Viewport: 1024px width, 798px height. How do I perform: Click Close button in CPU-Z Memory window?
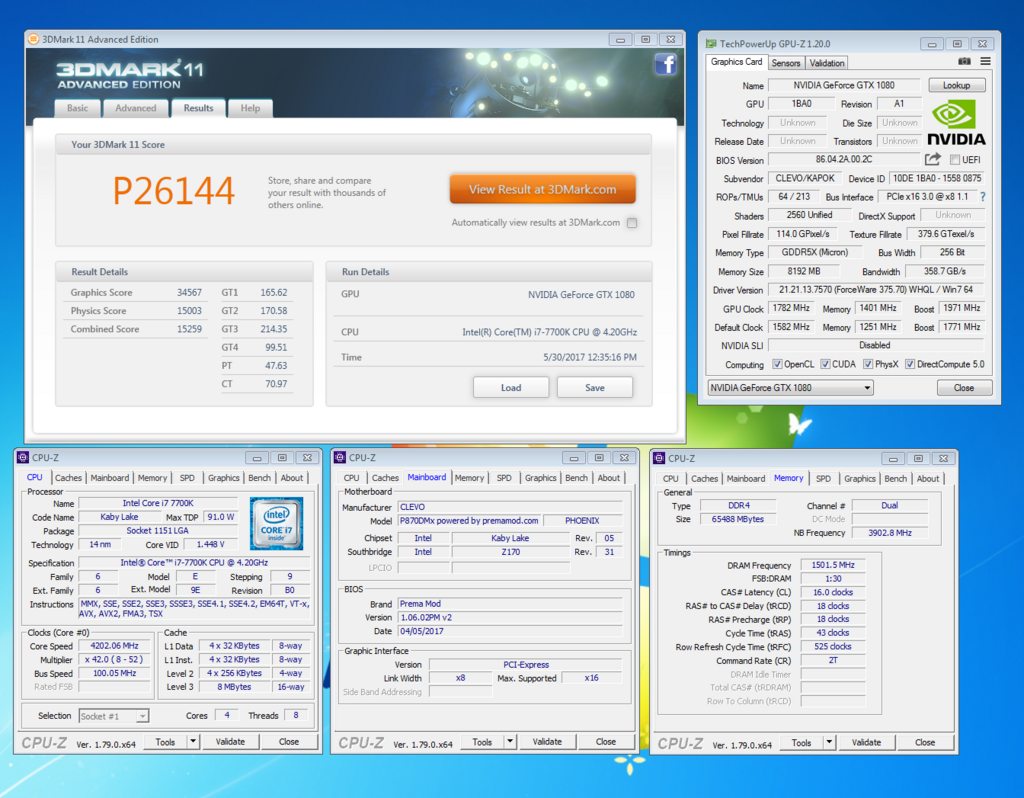(x=925, y=742)
